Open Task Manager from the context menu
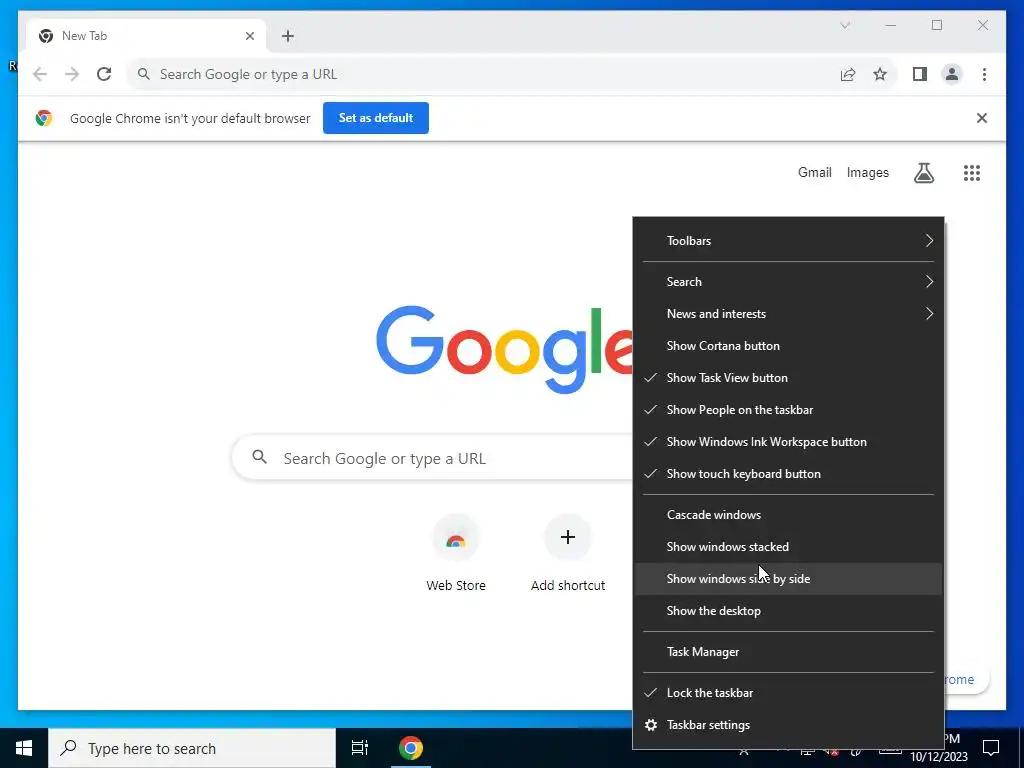Image resolution: width=1024 pixels, height=768 pixels. tap(788, 652)
